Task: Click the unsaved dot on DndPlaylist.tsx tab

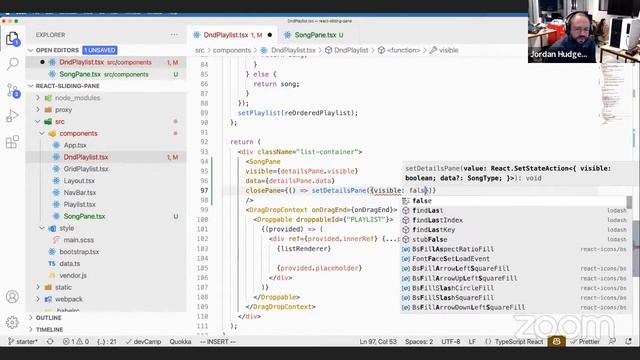Action: coord(269,35)
